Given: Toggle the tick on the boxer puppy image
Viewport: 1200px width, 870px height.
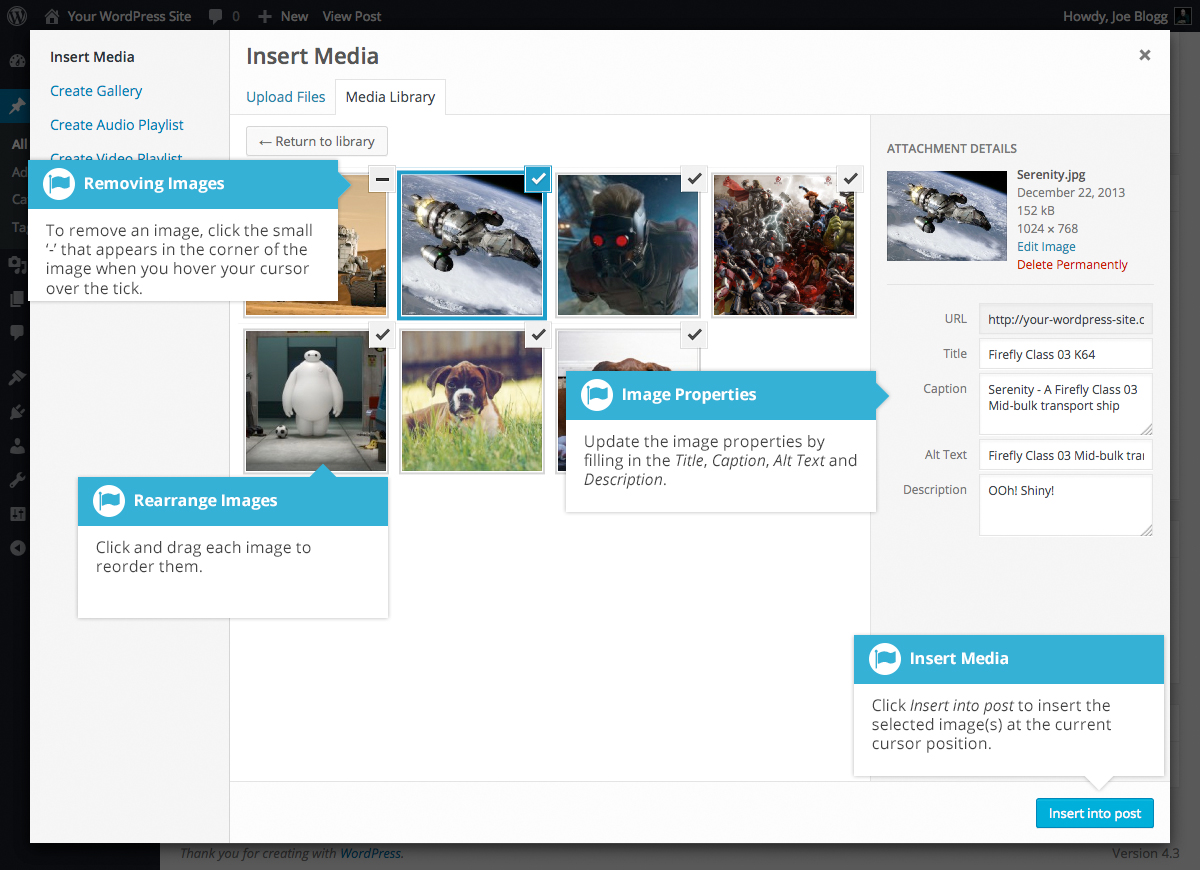Looking at the screenshot, I should coord(538,335).
